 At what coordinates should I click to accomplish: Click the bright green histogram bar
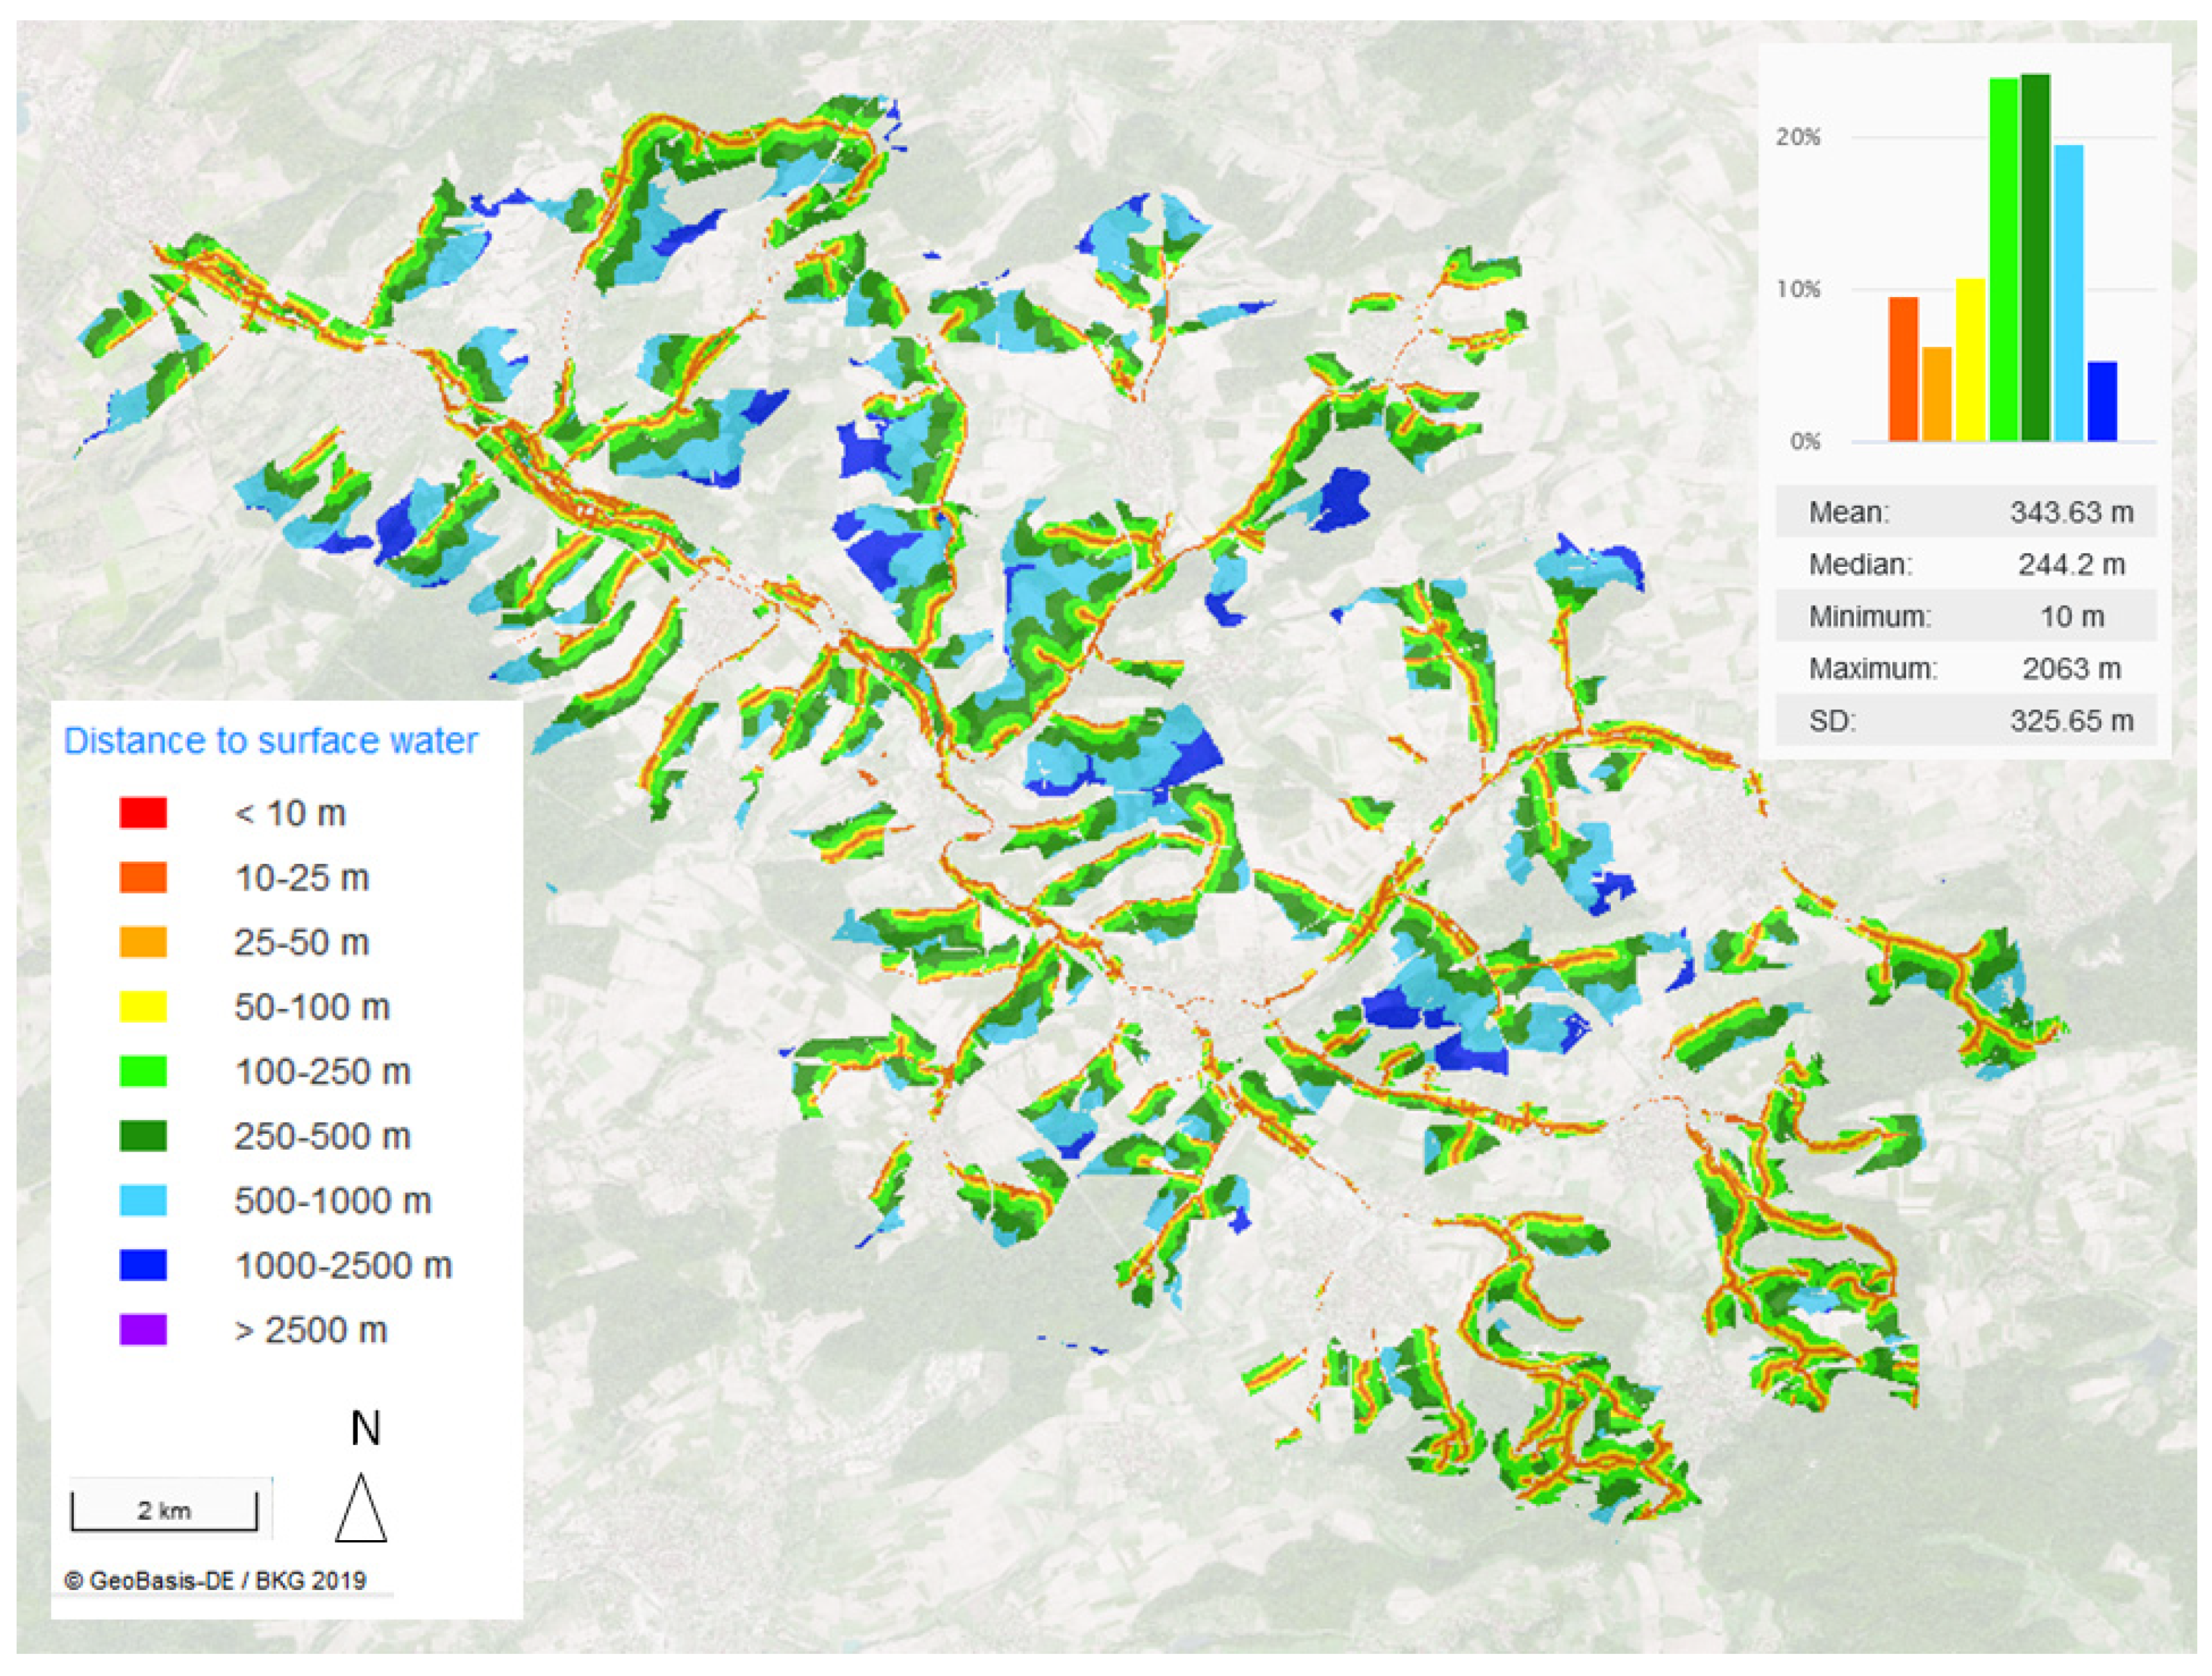(2004, 259)
